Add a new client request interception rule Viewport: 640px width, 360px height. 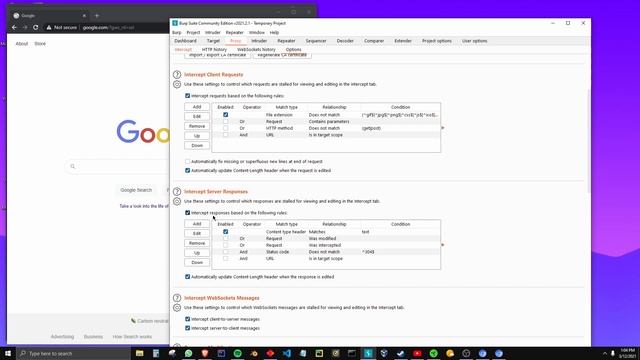197,107
